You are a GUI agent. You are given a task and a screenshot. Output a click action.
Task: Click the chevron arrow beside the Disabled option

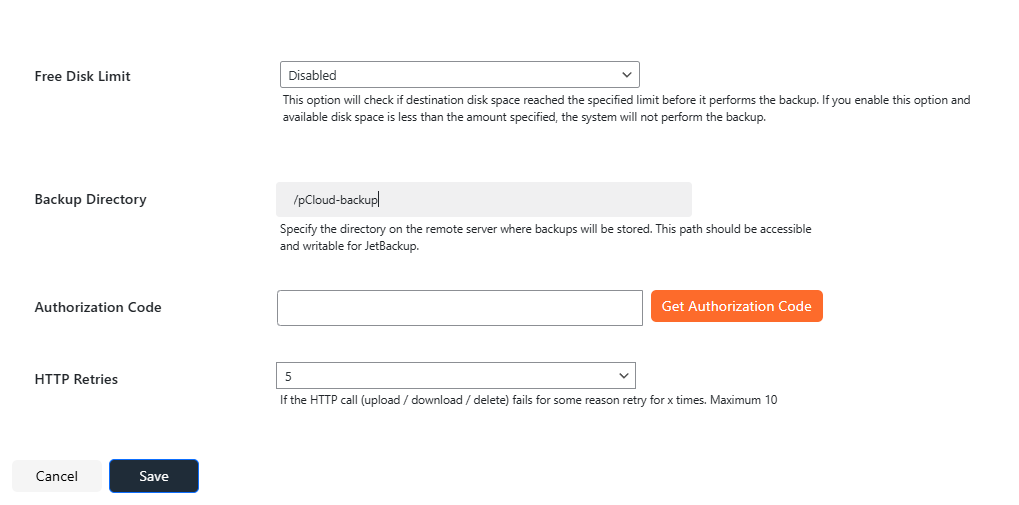627,75
